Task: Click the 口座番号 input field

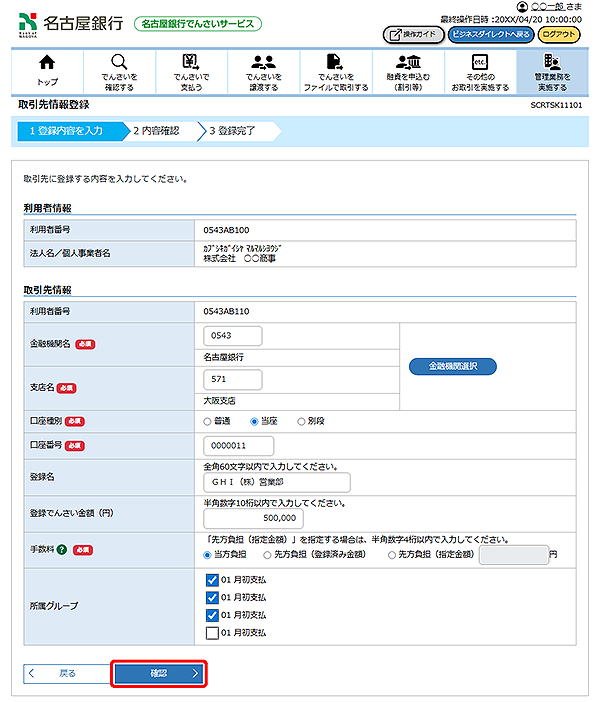Action: click(238, 446)
